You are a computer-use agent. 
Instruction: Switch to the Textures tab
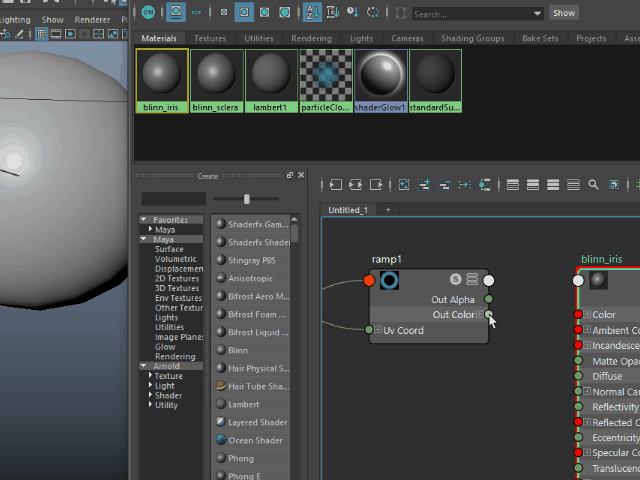[x=210, y=39]
